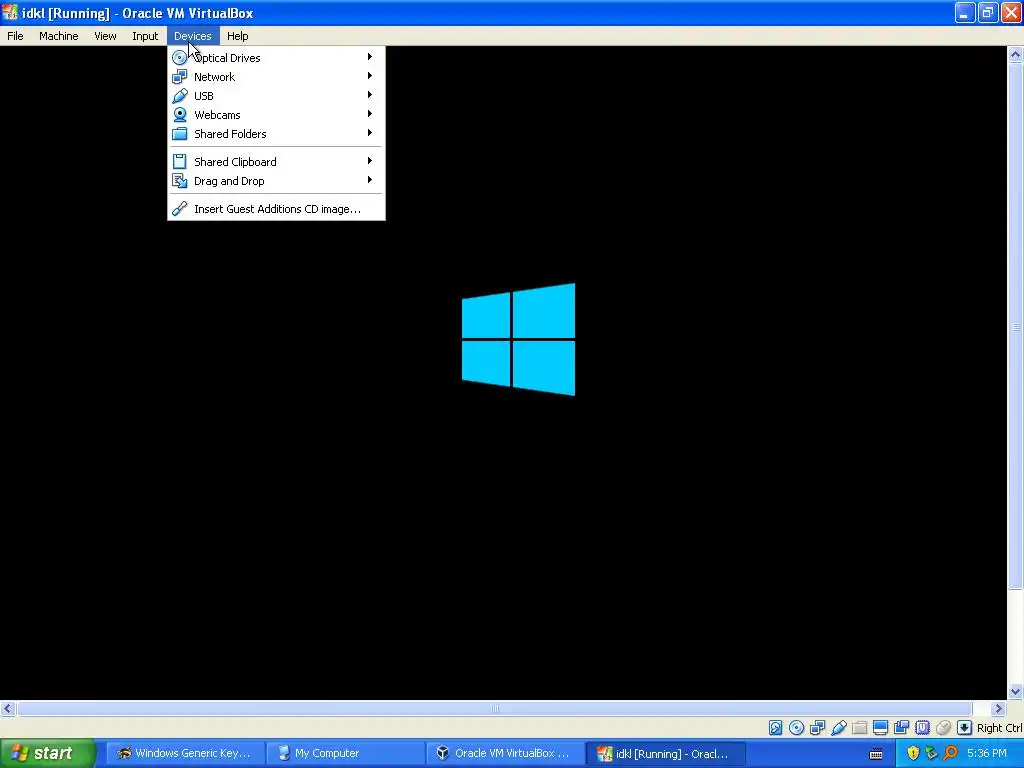
Task: Expand the USB submenu arrow
Action: click(x=370, y=95)
